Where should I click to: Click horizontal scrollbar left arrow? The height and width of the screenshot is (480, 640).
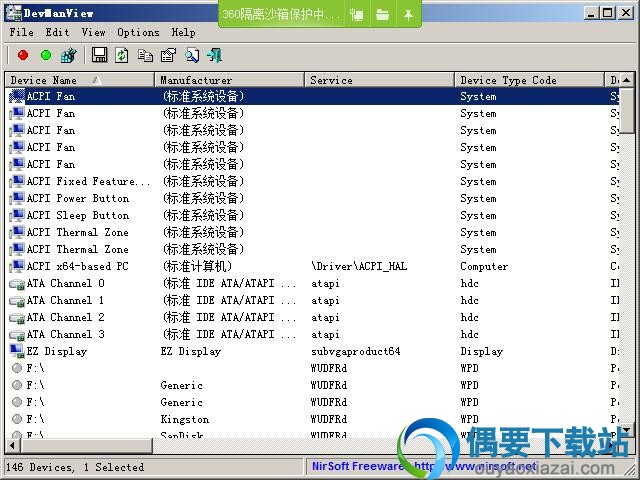[x=13, y=445]
